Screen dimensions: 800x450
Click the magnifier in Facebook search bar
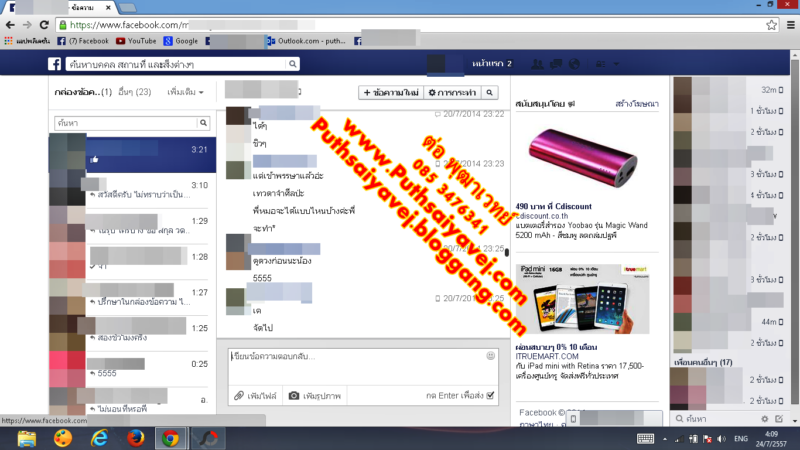coord(292,64)
